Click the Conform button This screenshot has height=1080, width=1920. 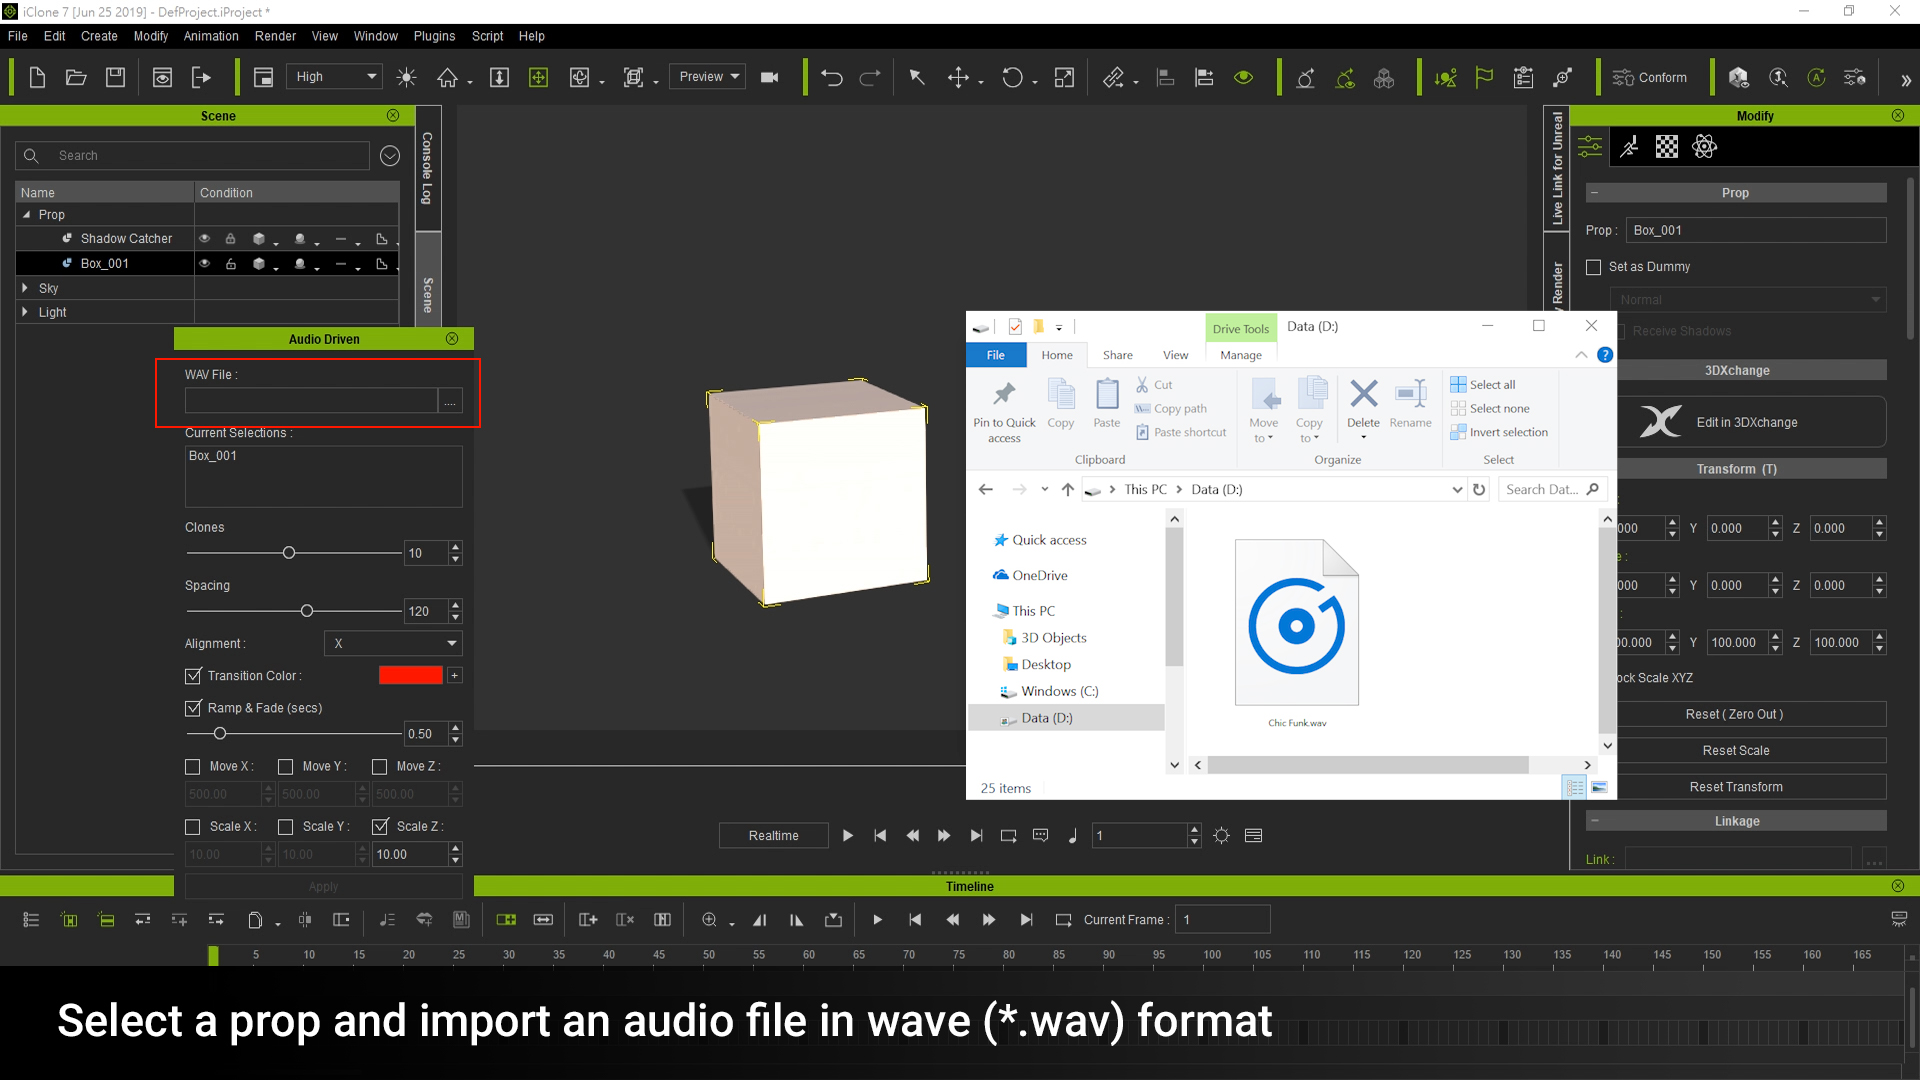[x=1650, y=77]
